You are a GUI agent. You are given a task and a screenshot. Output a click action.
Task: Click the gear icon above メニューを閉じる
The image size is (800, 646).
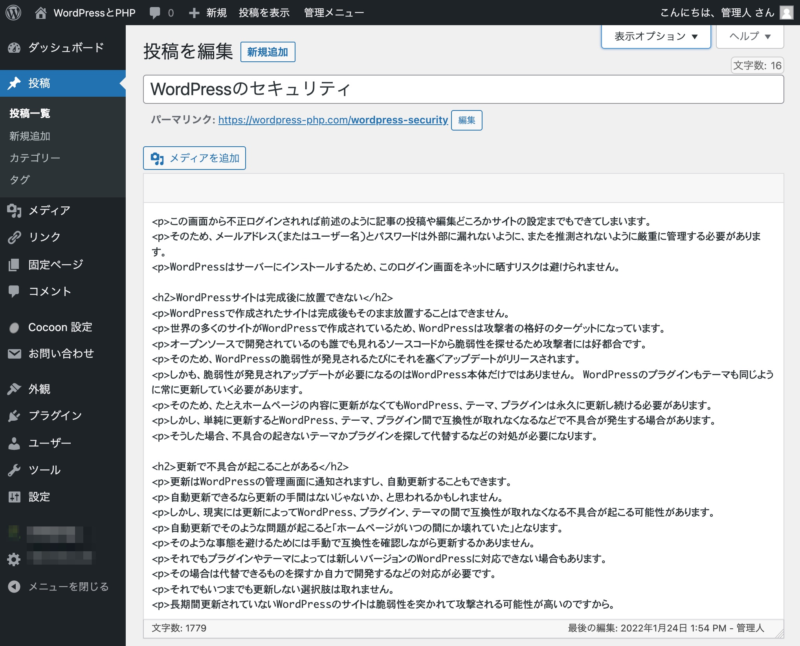pos(14,559)
